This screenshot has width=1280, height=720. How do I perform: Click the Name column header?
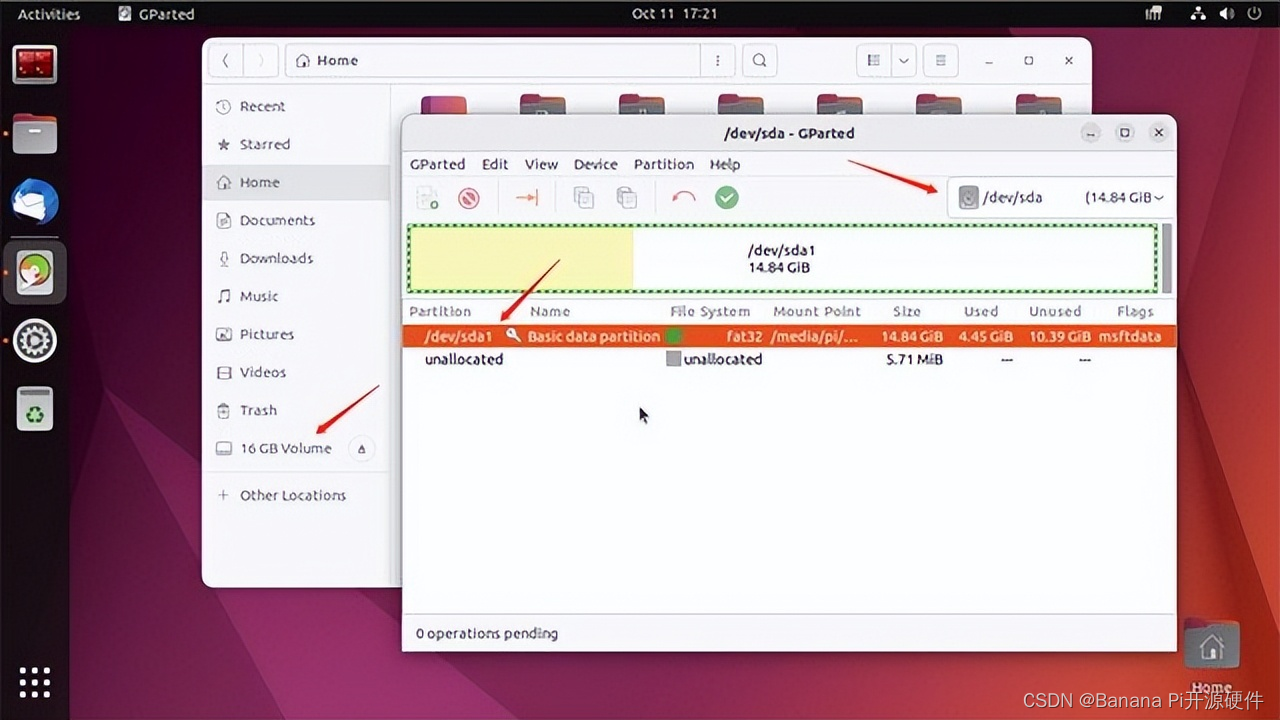tap(550, 311)
